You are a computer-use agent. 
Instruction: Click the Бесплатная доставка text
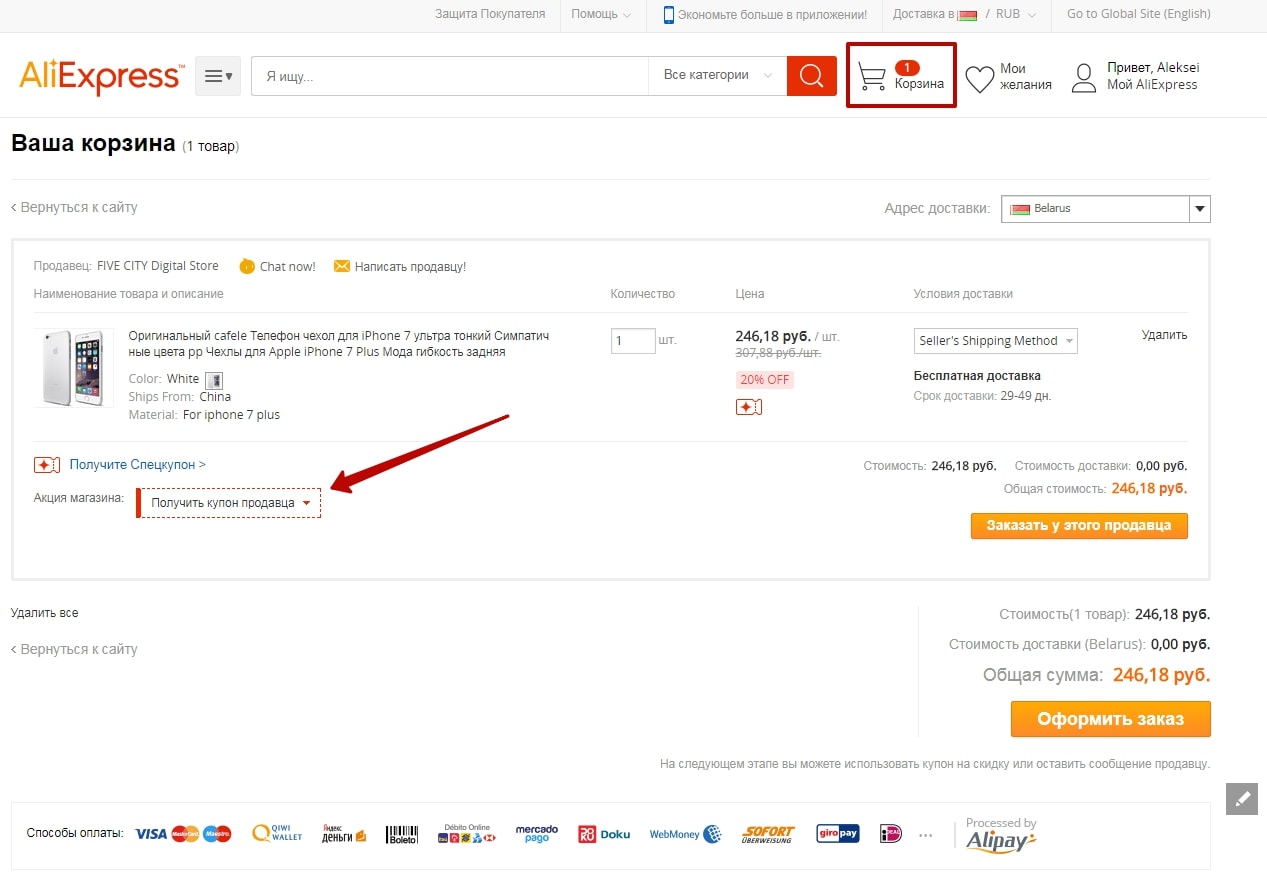(x=977, y=376)
